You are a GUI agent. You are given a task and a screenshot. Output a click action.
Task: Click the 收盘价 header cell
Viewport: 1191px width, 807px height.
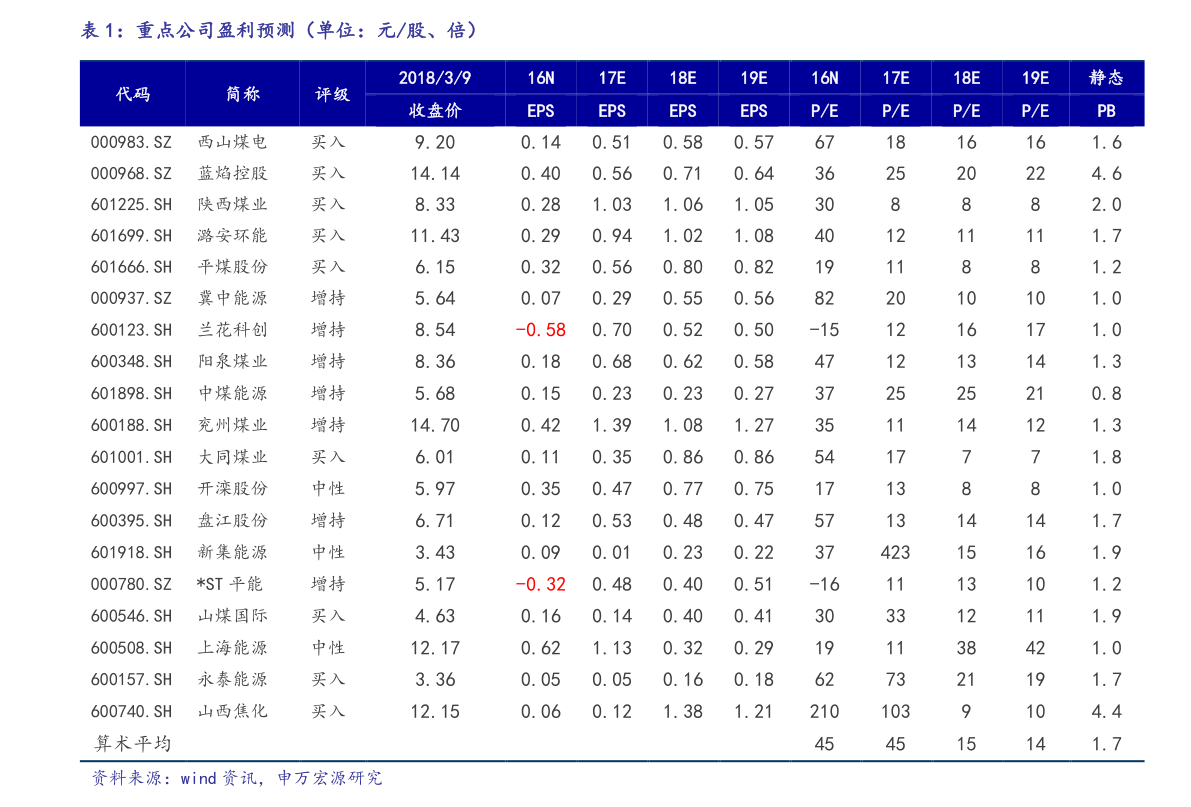click(x=435, y=110)
